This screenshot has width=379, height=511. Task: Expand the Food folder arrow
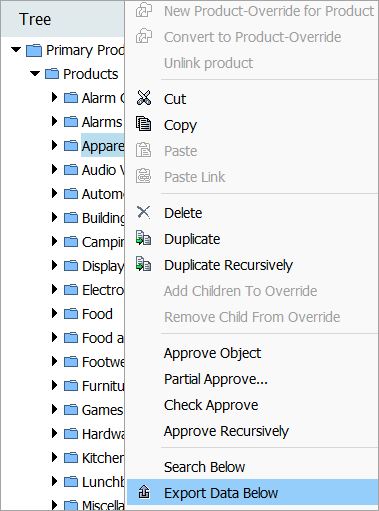54,313
